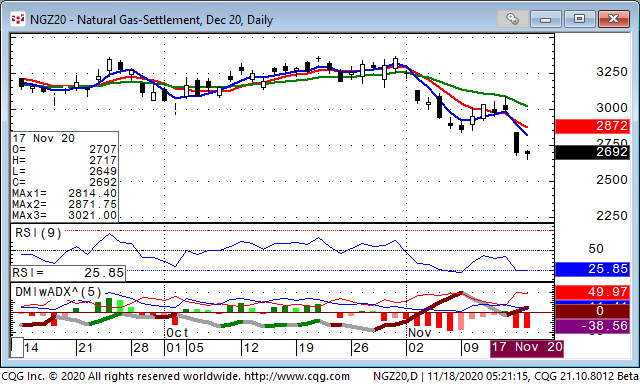Click the 50 RSI scale label
Viewport: 640px width, 384px height.
(596, 249)
